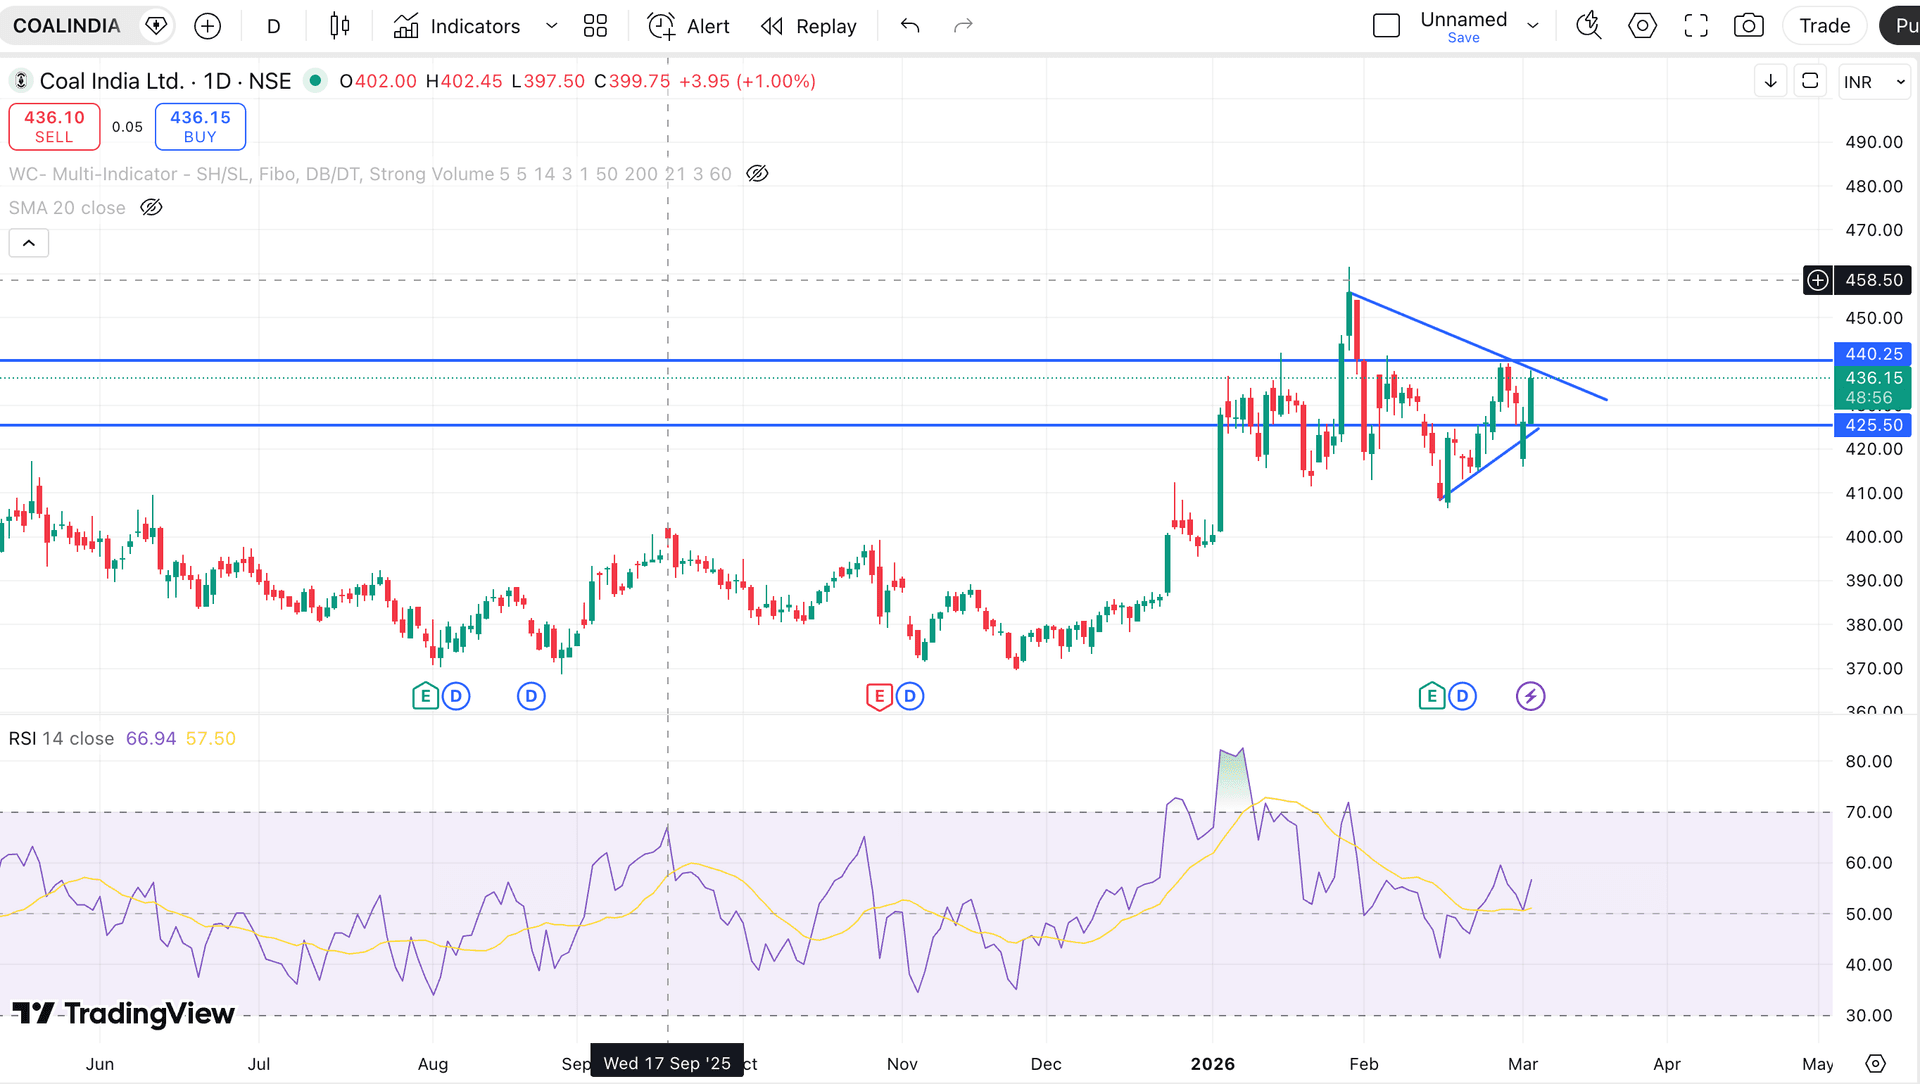
Task: Click the 2026 year label on time axis
Action: click(1213, 1064)
